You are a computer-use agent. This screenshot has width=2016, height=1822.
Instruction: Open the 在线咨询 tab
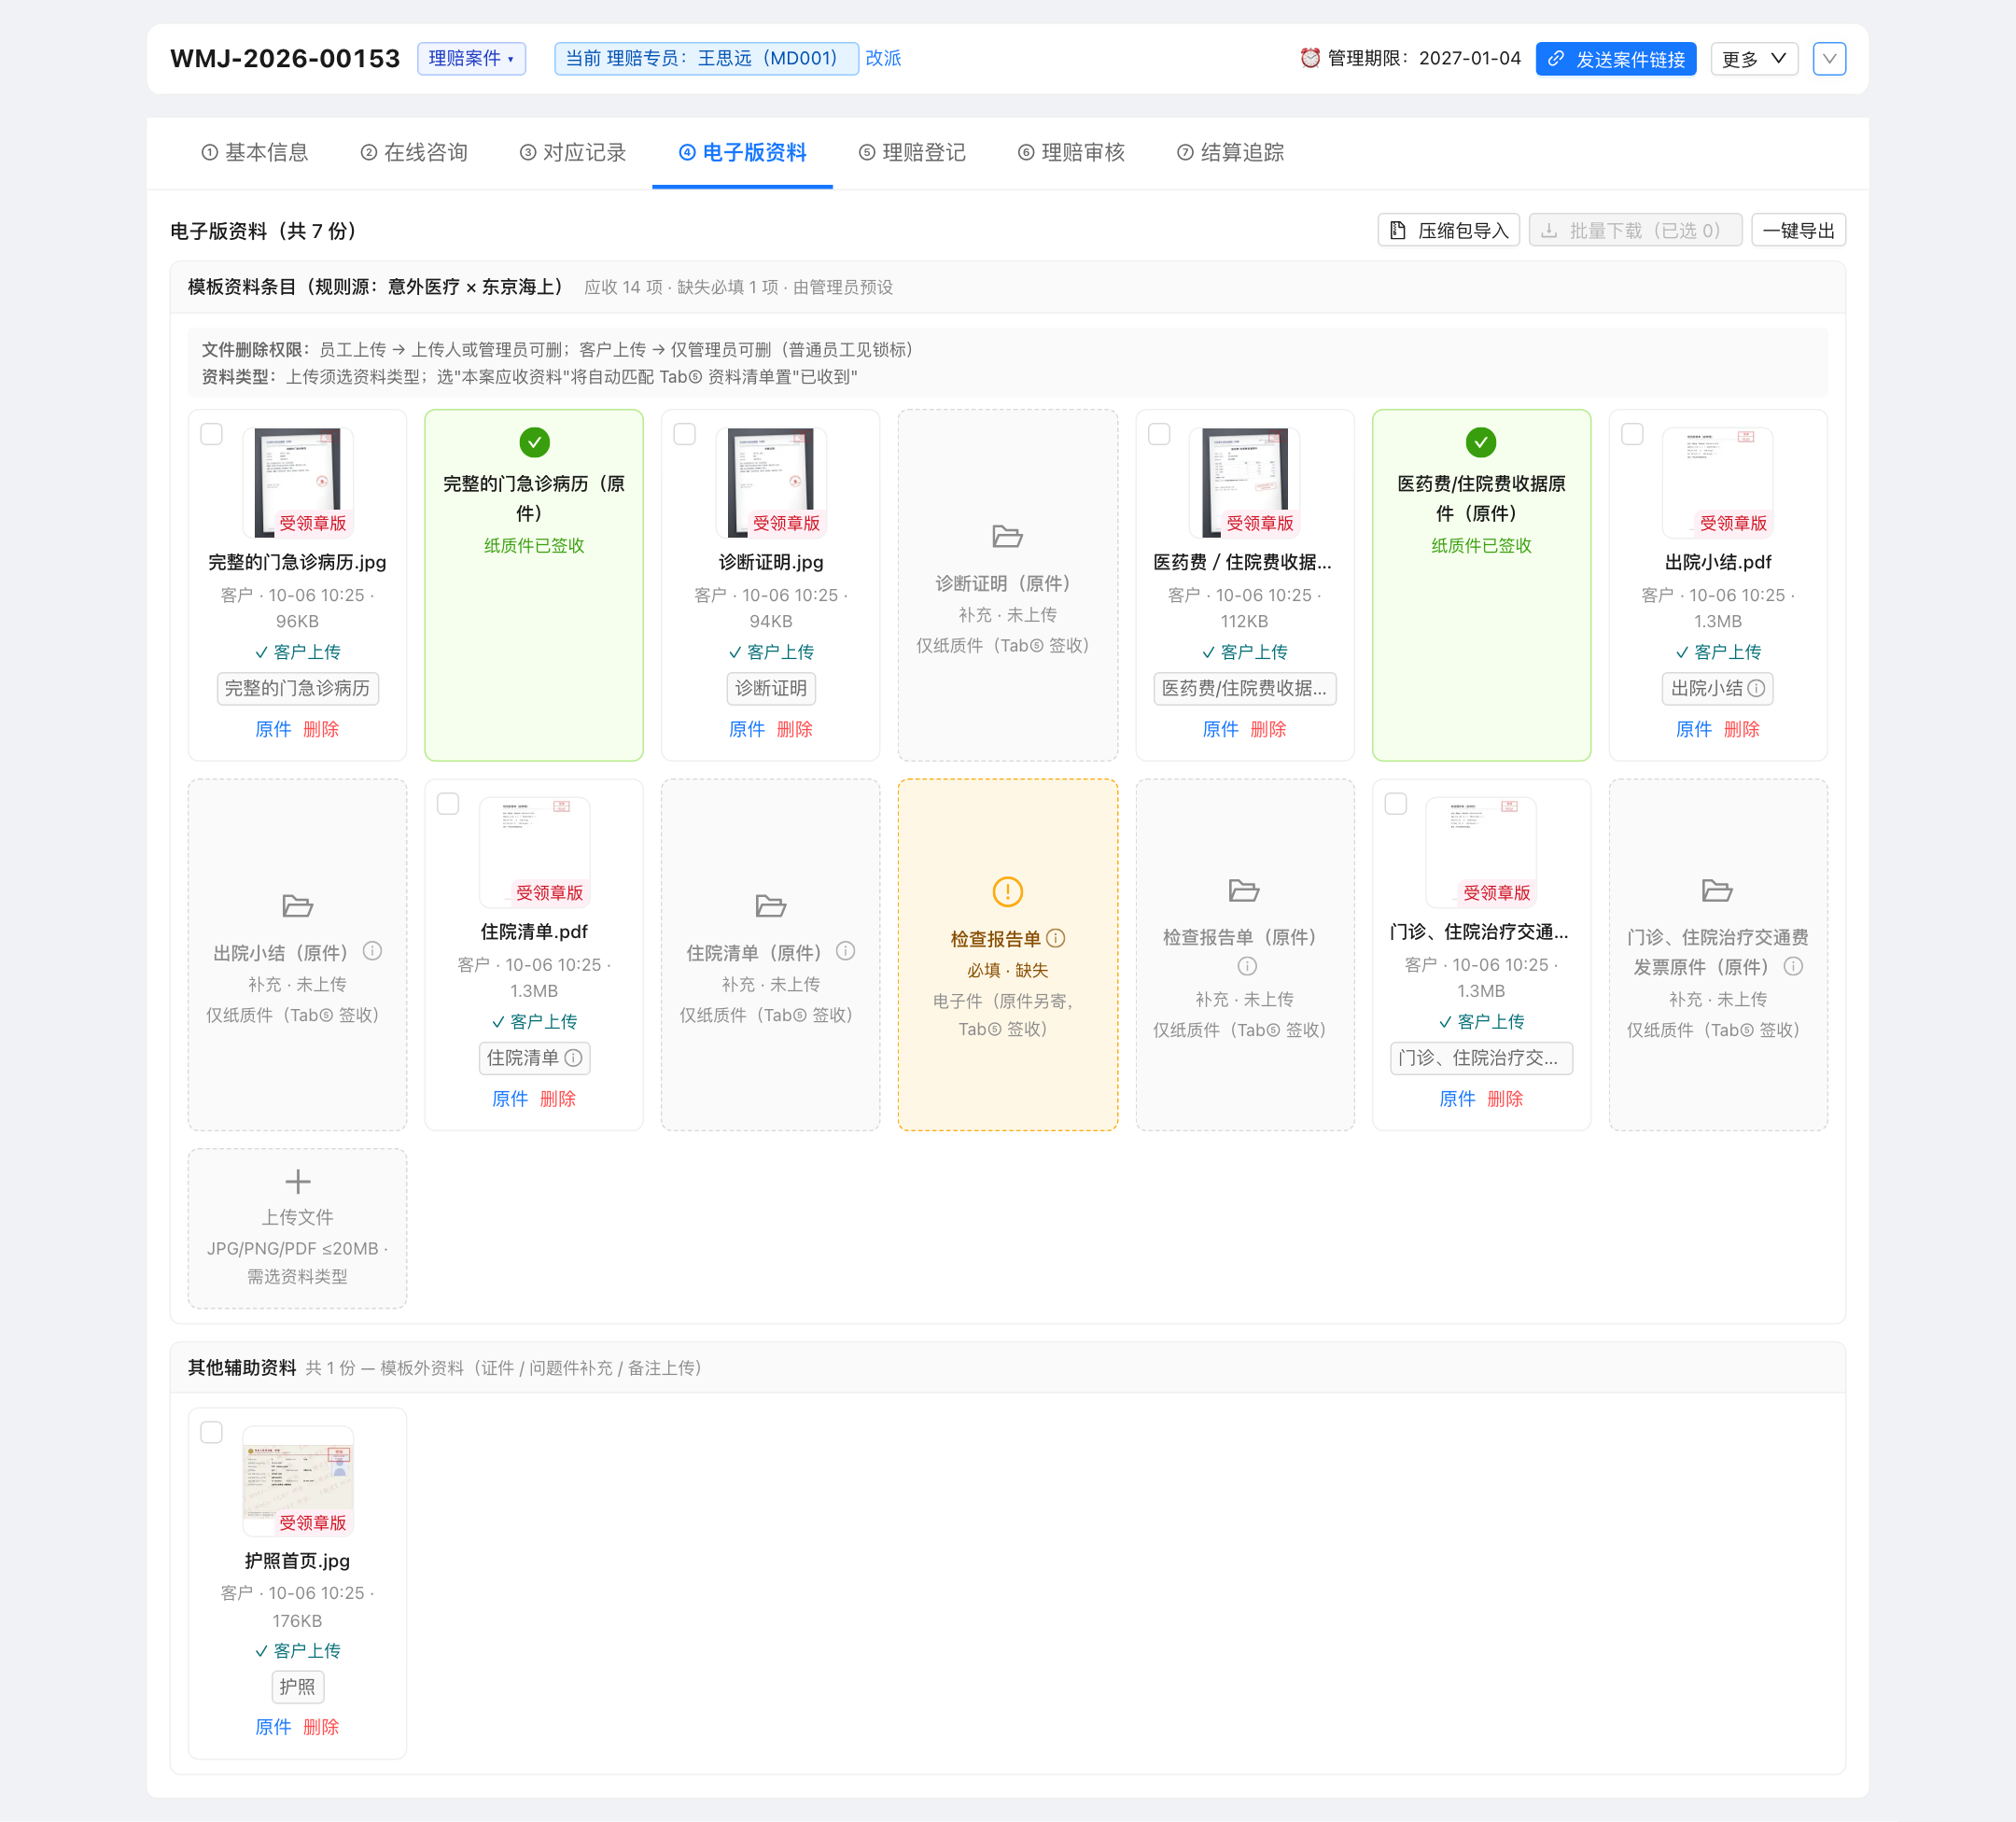[414, 152]
